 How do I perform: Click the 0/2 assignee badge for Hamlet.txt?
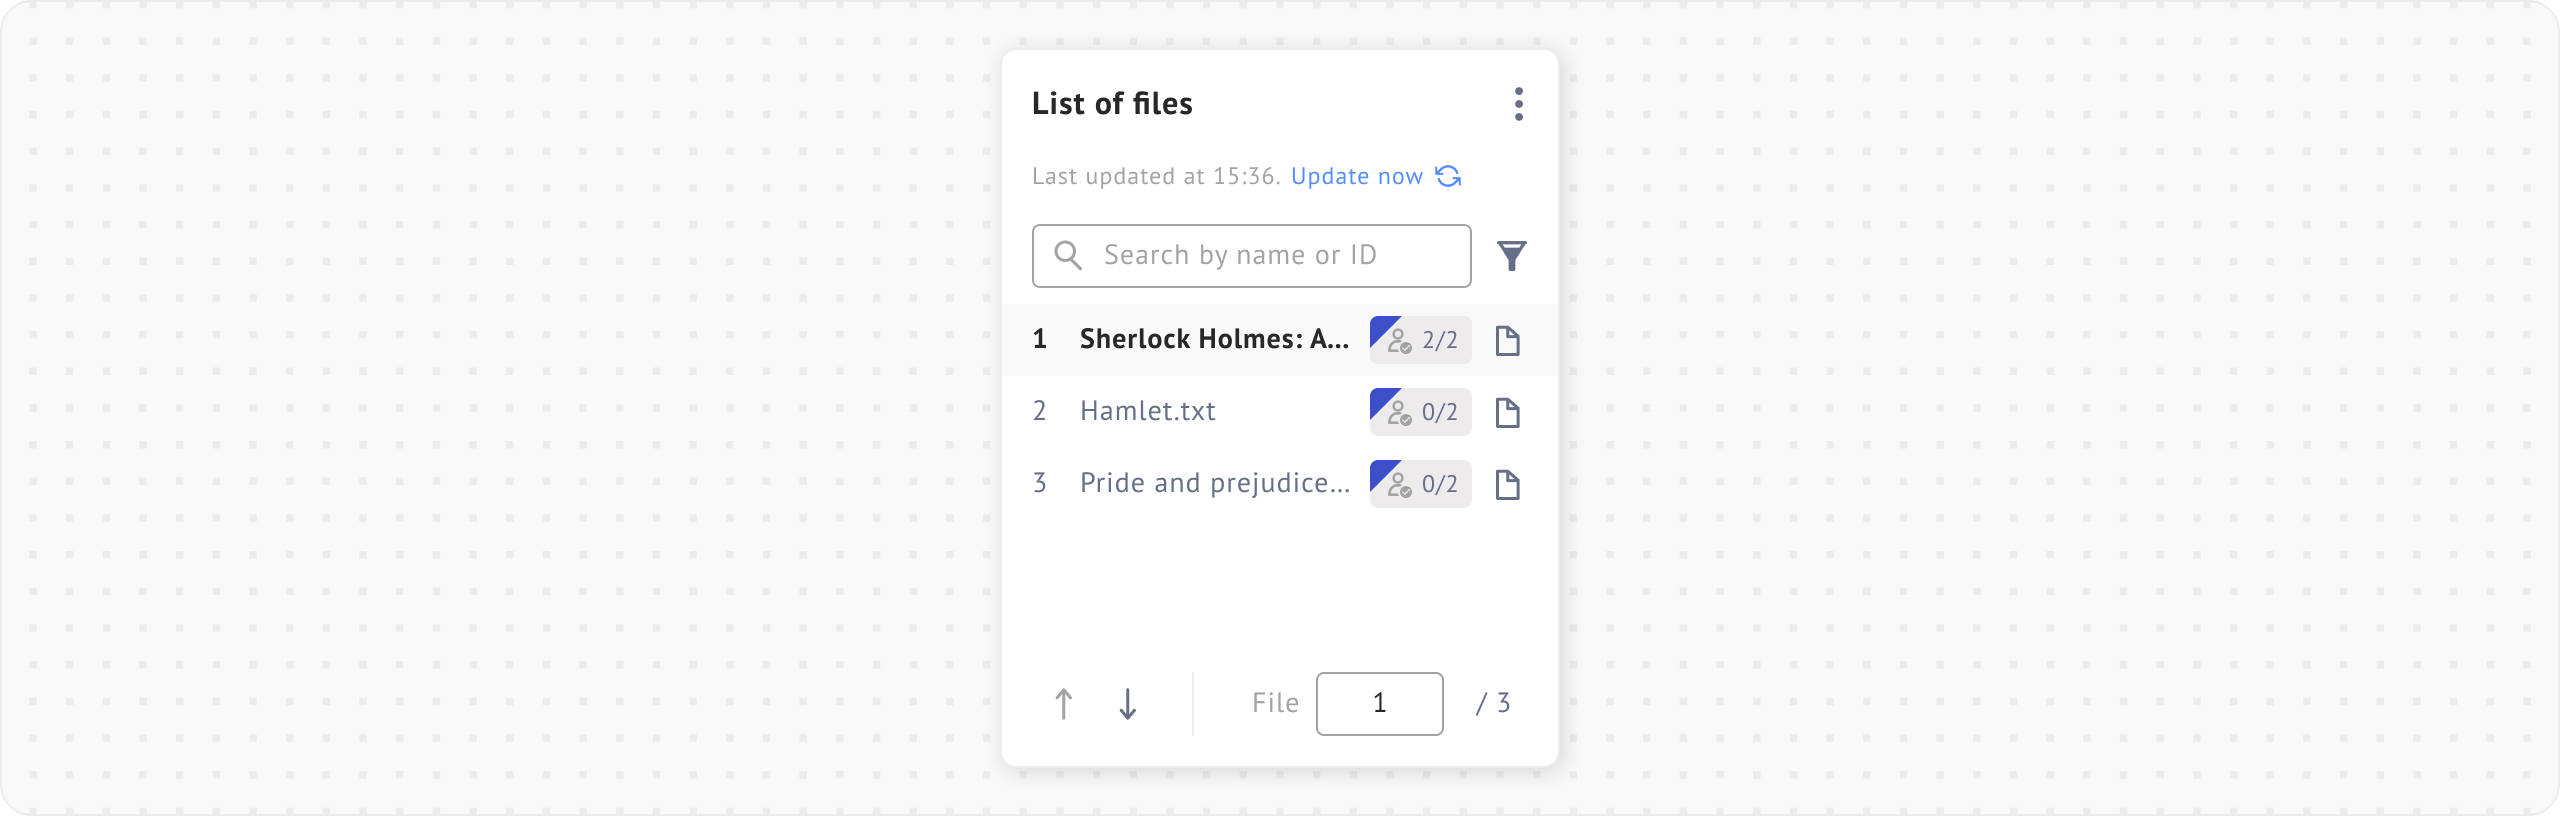tap(1420, 412)
